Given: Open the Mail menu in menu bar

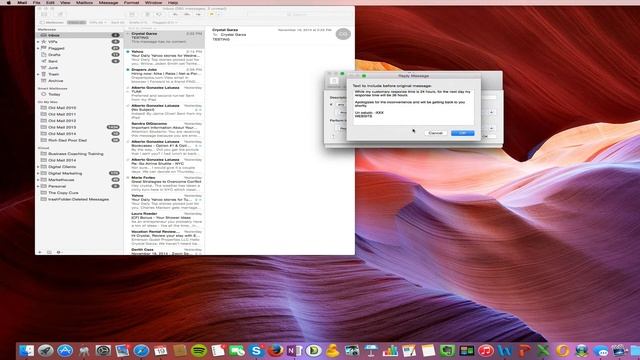Looking at the screenshot, I should (22, 2).
